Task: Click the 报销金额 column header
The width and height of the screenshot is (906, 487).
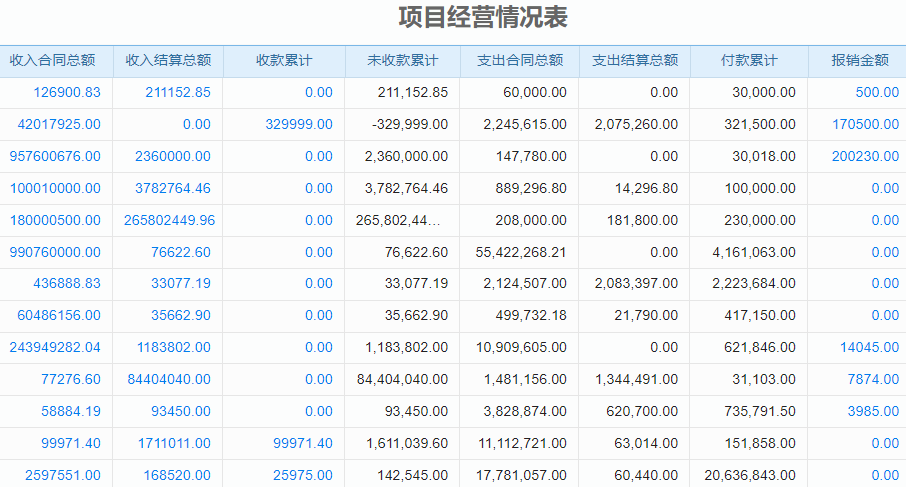Action: [860, 61]
